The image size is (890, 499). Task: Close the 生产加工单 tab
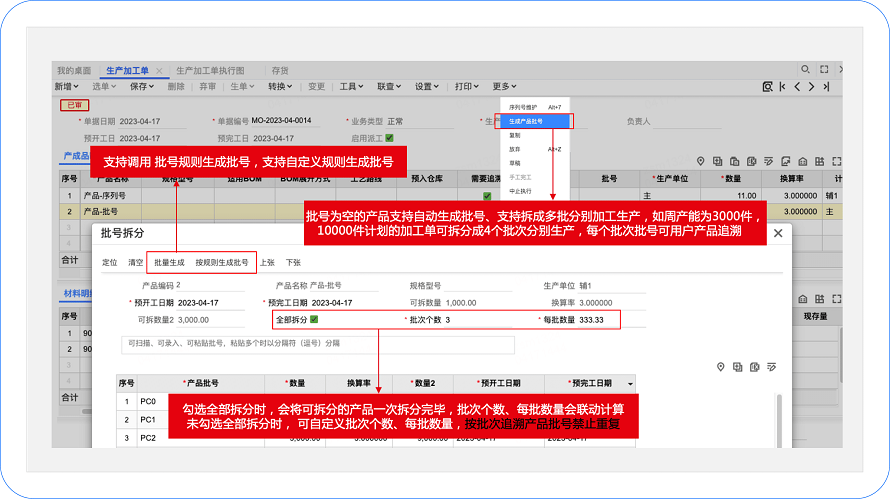coord(159,71)
